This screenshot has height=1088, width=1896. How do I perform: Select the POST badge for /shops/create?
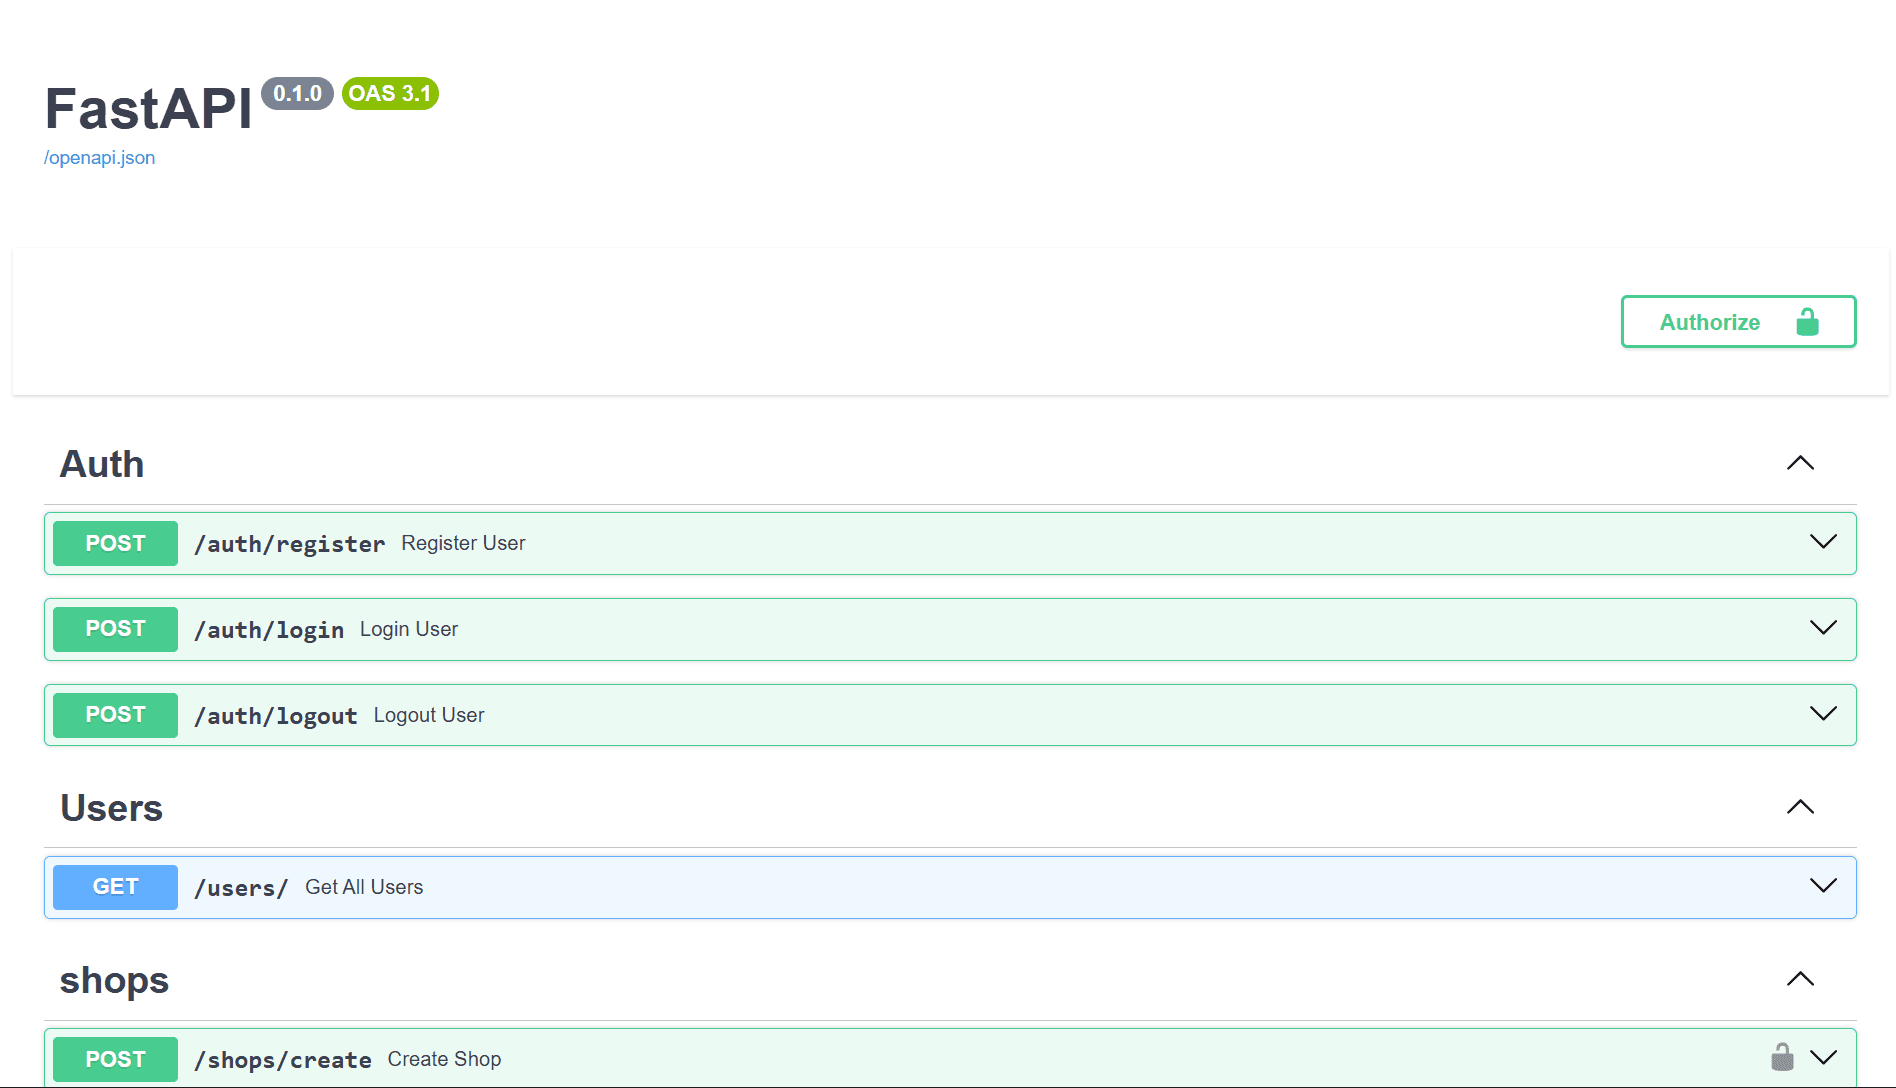coord(114,1058)
